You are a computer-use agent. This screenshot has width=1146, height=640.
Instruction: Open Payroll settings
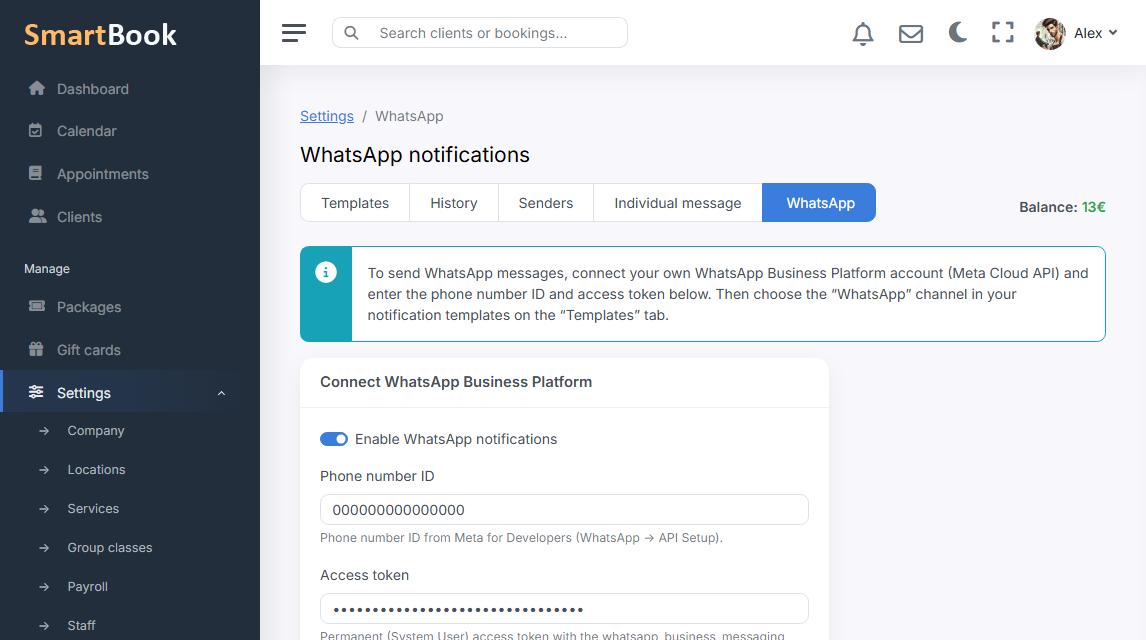87,587
